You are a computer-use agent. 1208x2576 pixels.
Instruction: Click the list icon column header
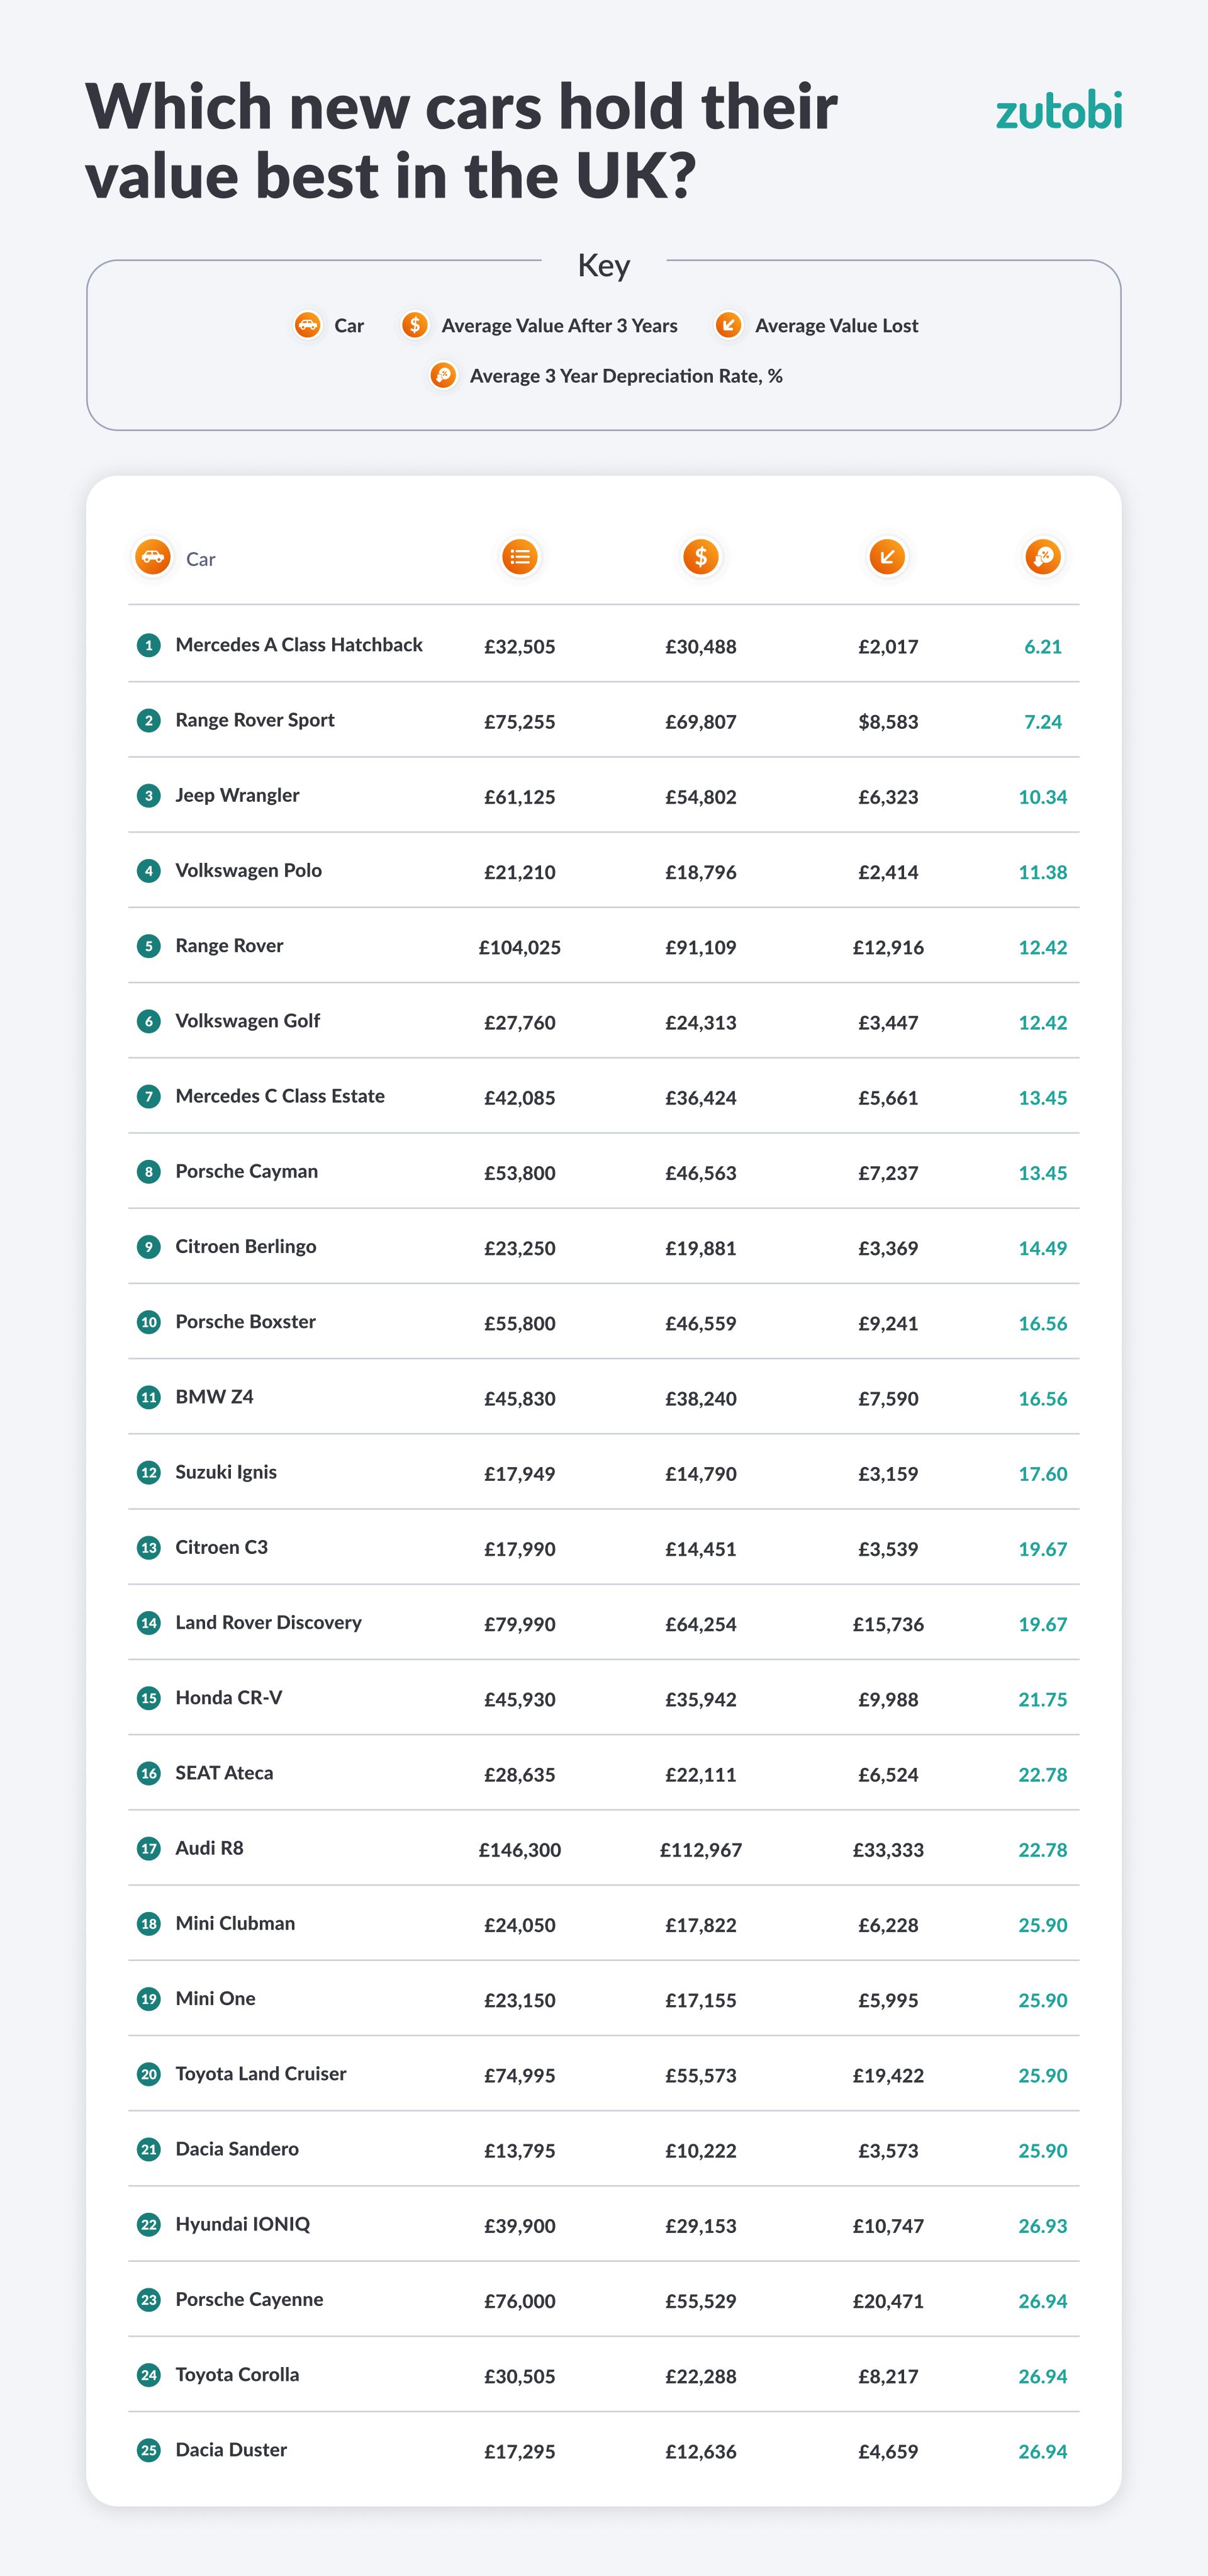[x=520, y=557]
